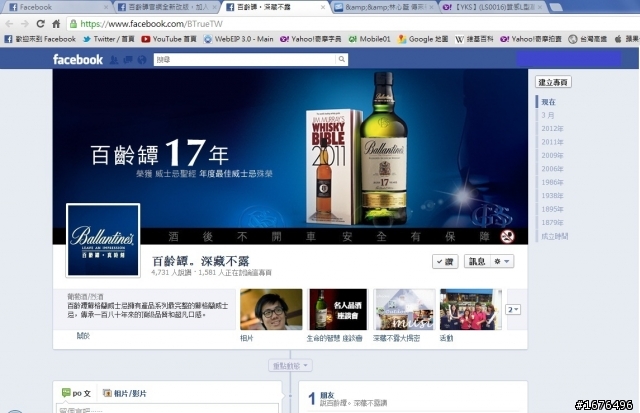Click the Ballantine's profile picture
Image resolution: width=640 pixels, height=413 pixels.
click(x=103, y=240)
